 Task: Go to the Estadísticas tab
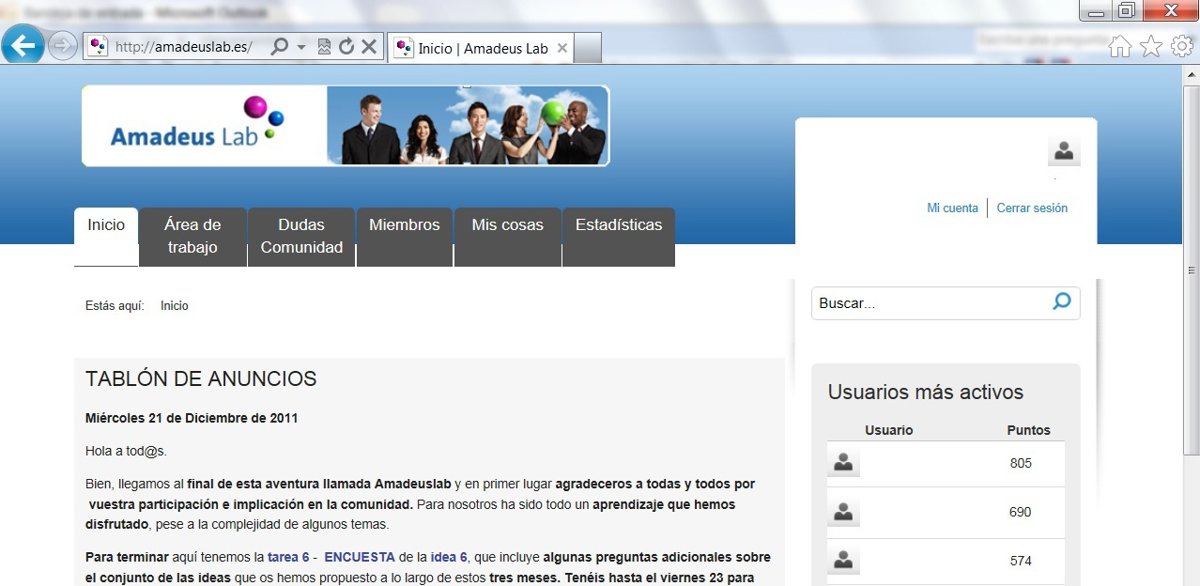click(x=618, y=225)
